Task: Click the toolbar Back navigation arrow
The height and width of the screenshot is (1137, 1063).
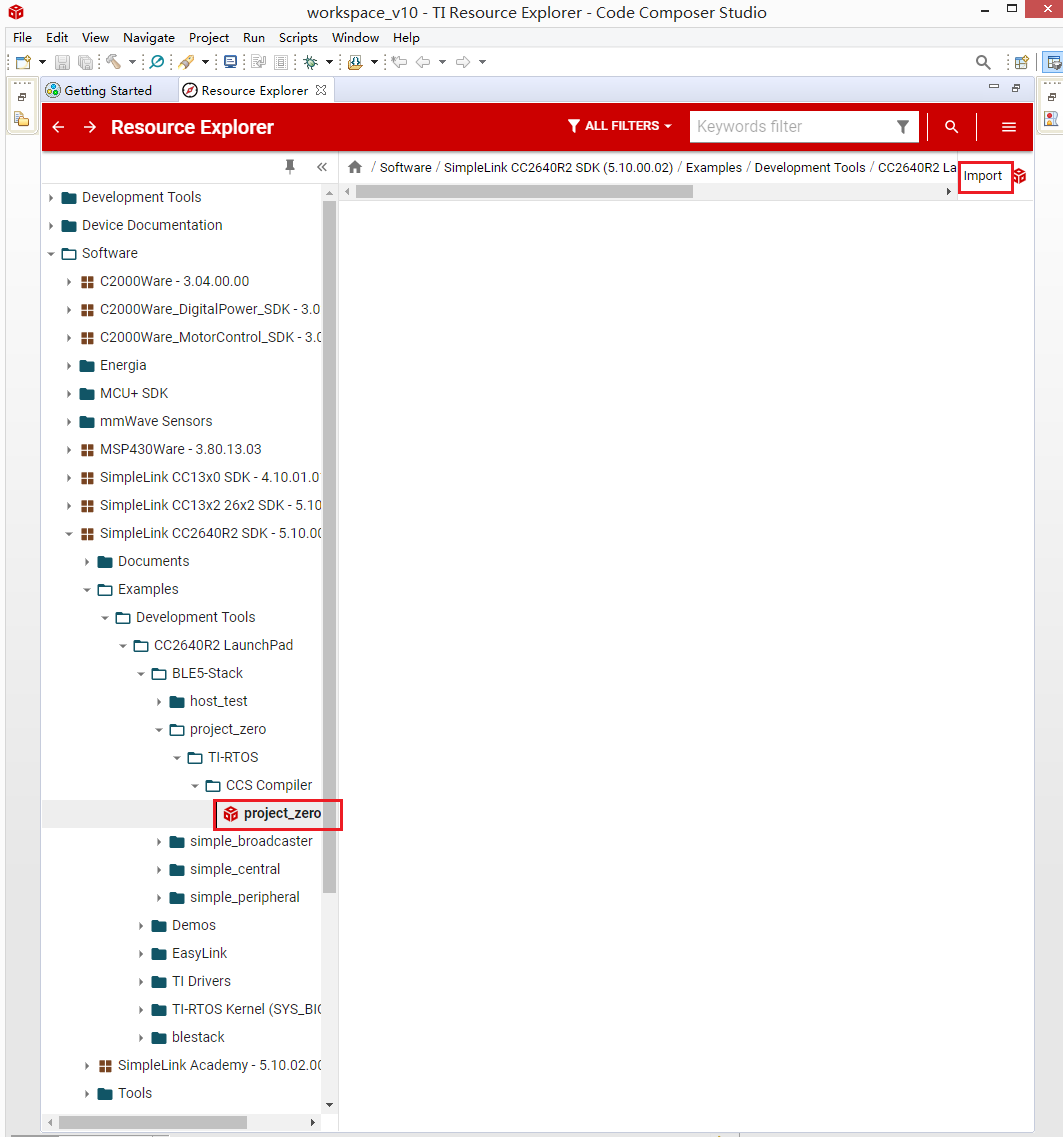Action: (423, 62)
